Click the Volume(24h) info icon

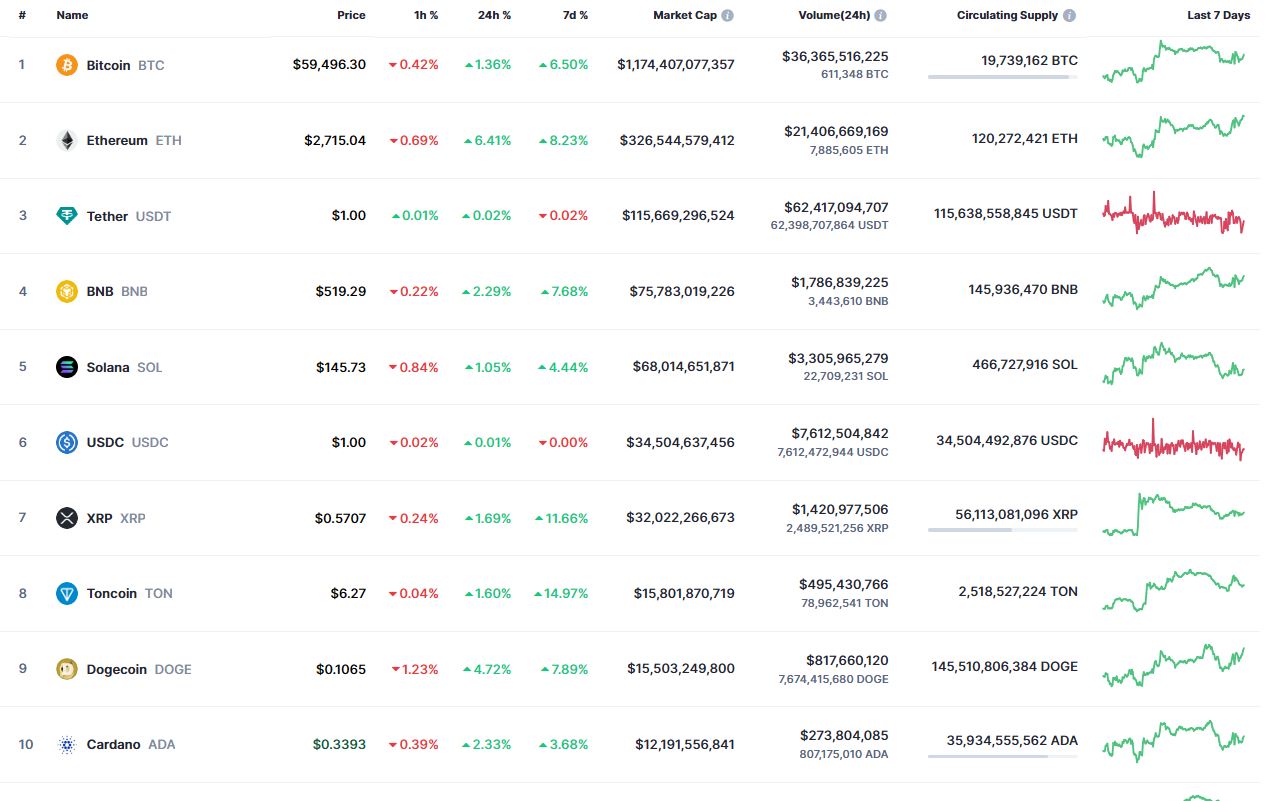click(x=881, y=16)
